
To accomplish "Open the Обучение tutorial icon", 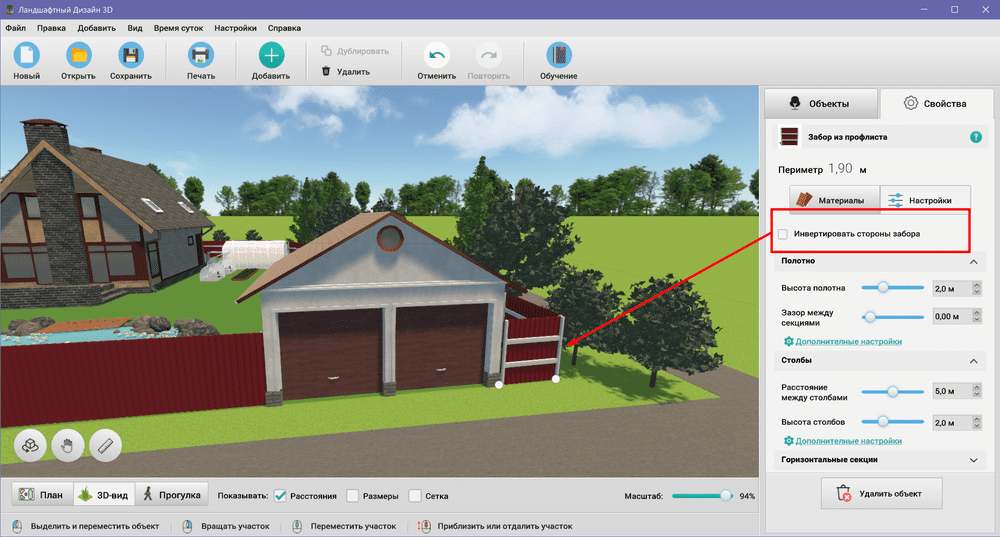I will point(558,56).
